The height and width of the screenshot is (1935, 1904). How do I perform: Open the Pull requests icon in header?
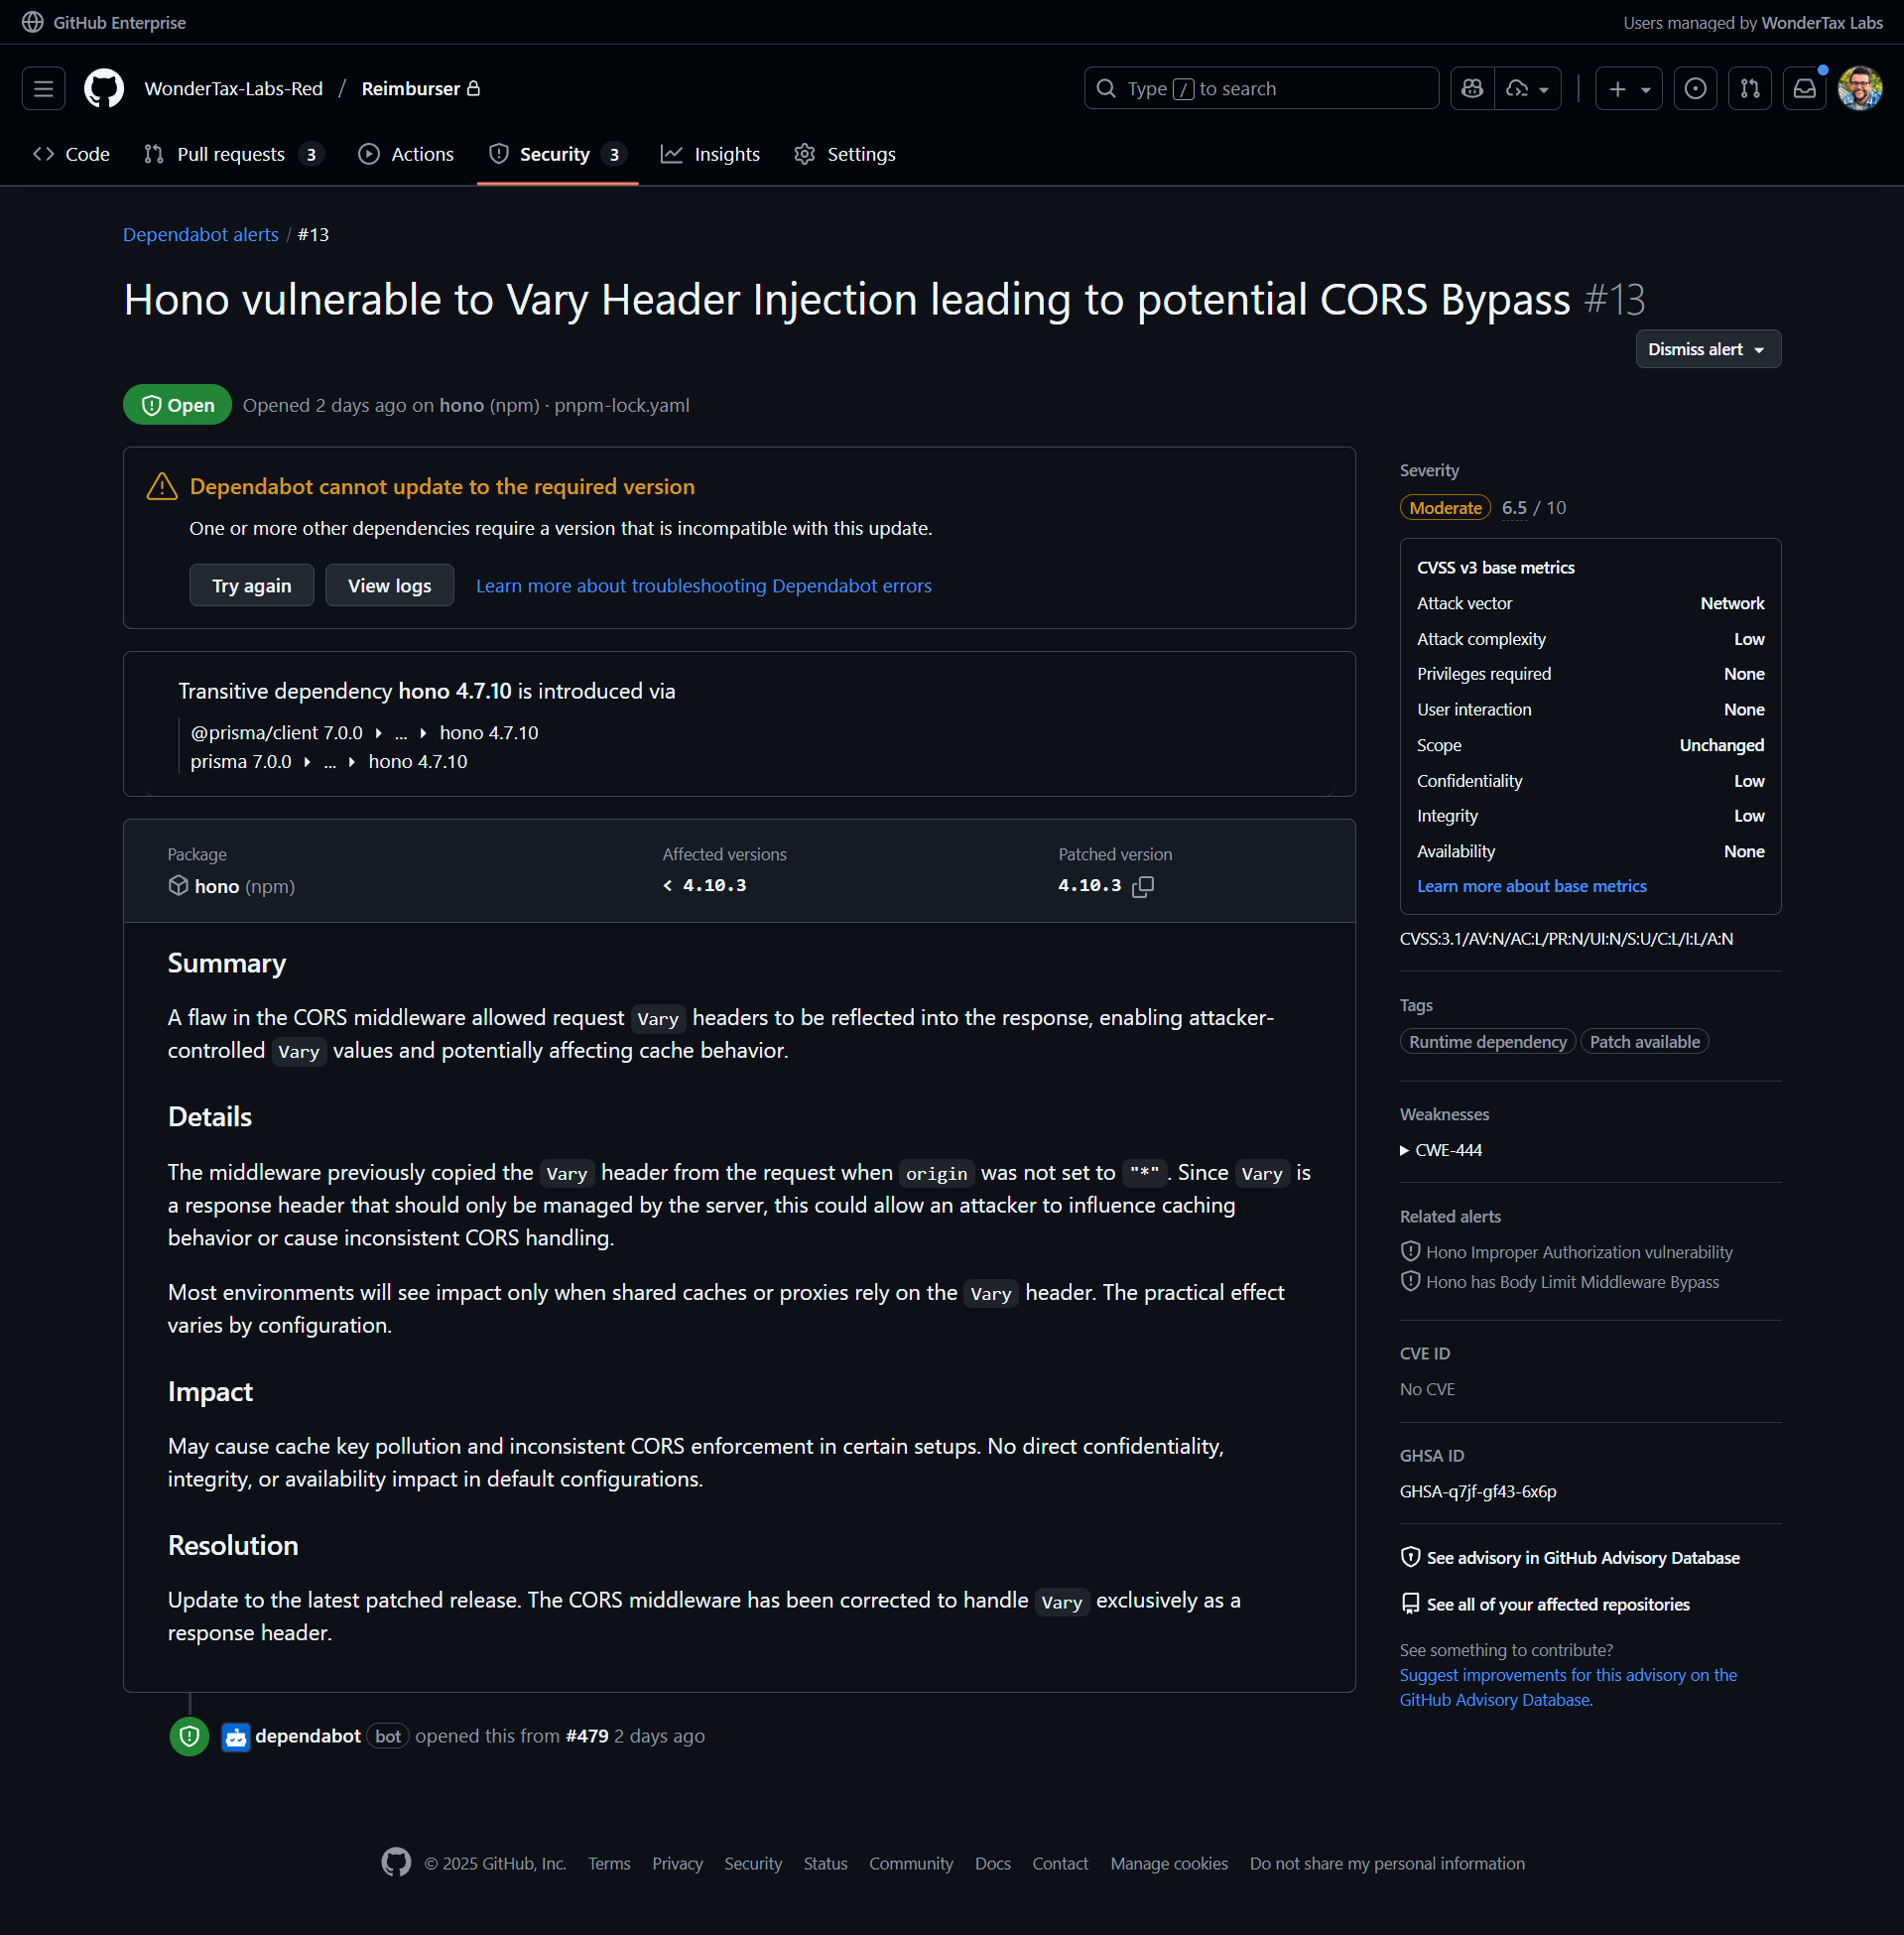1750,89
